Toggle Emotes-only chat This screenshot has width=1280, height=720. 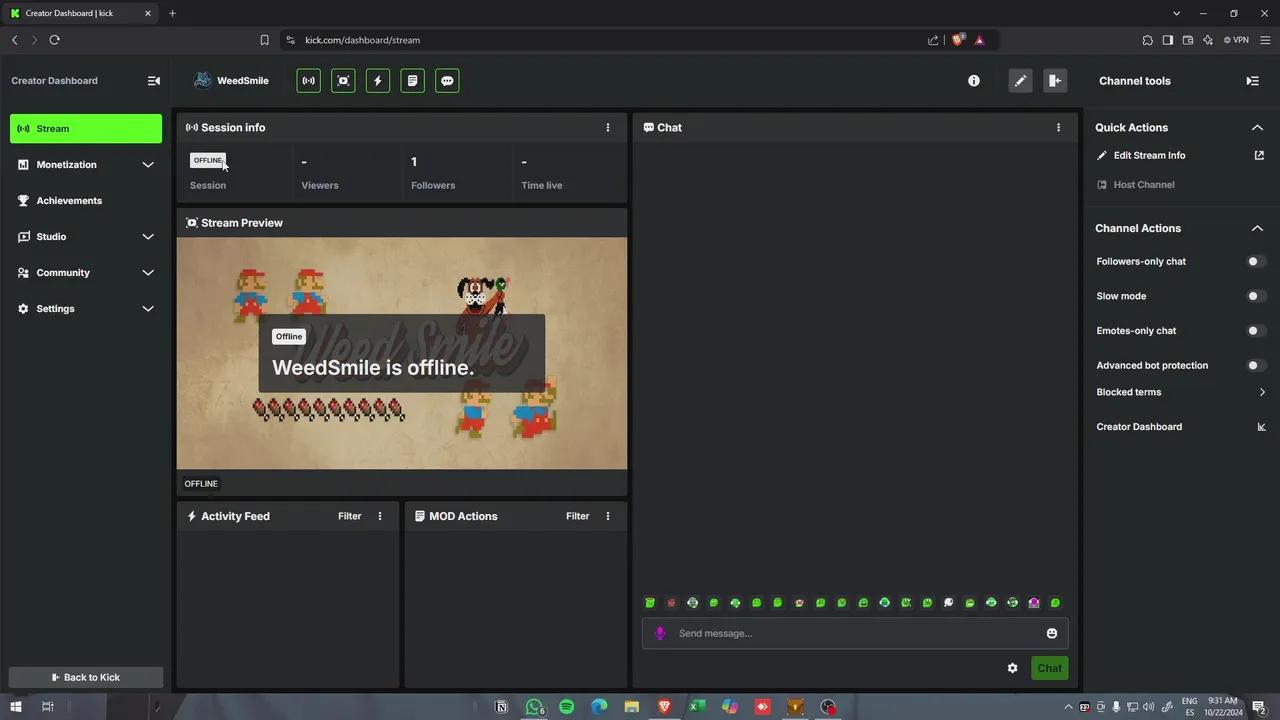click(1256, 331)
